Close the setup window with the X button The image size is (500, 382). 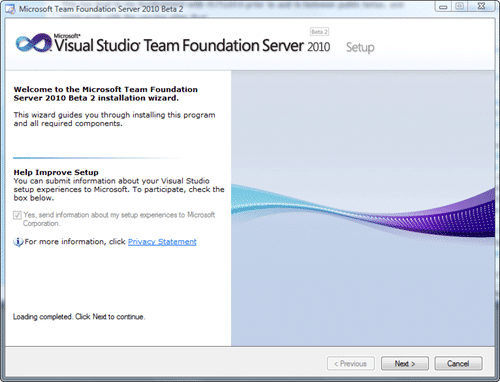(x=481, y=6)
